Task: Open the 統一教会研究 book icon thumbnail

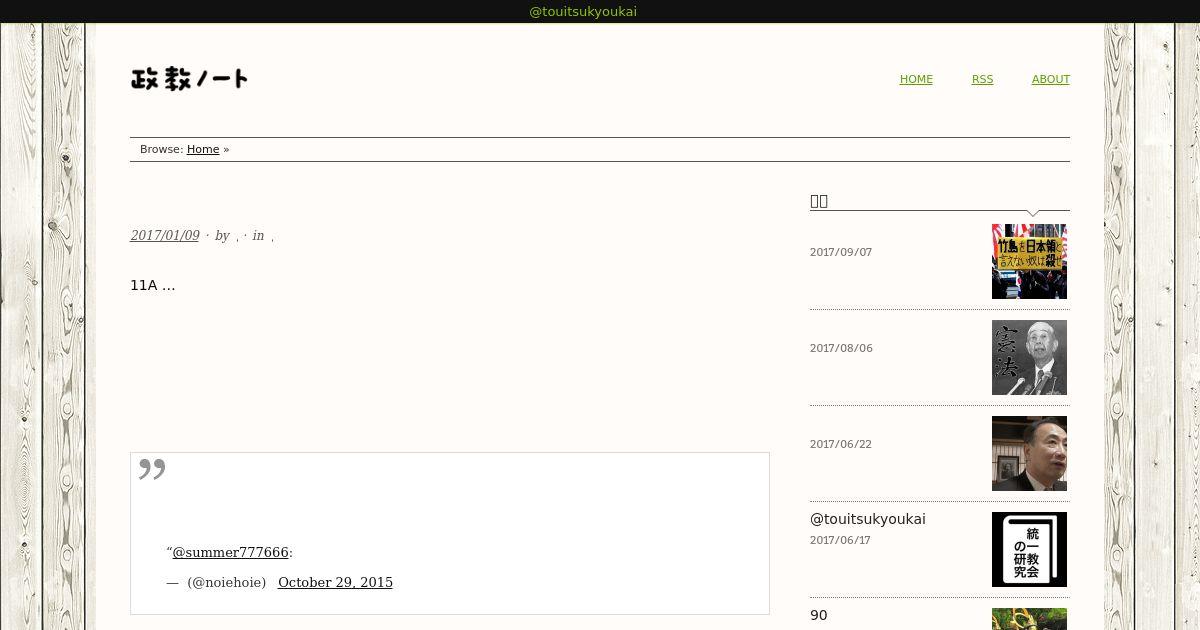Action: coord(1029,549)
